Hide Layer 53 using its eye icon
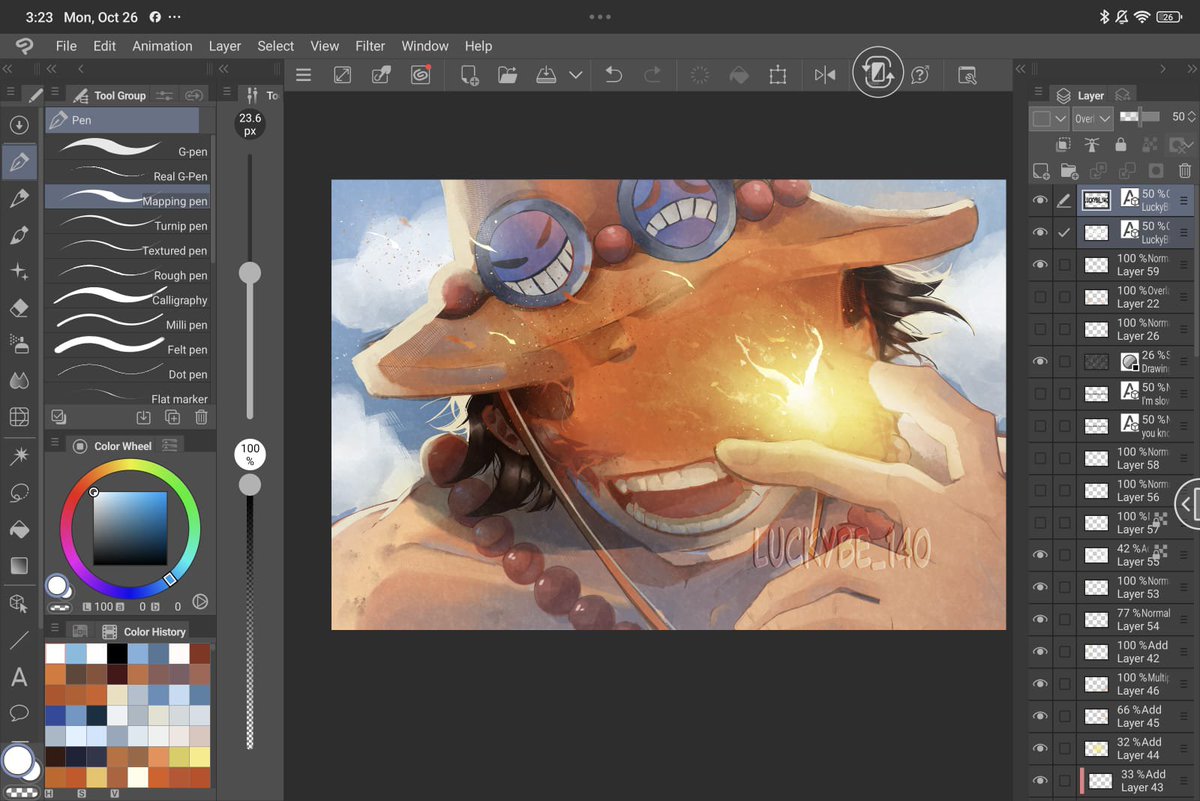Screen dimensions: 1200x801 (x=1040, y=587)
